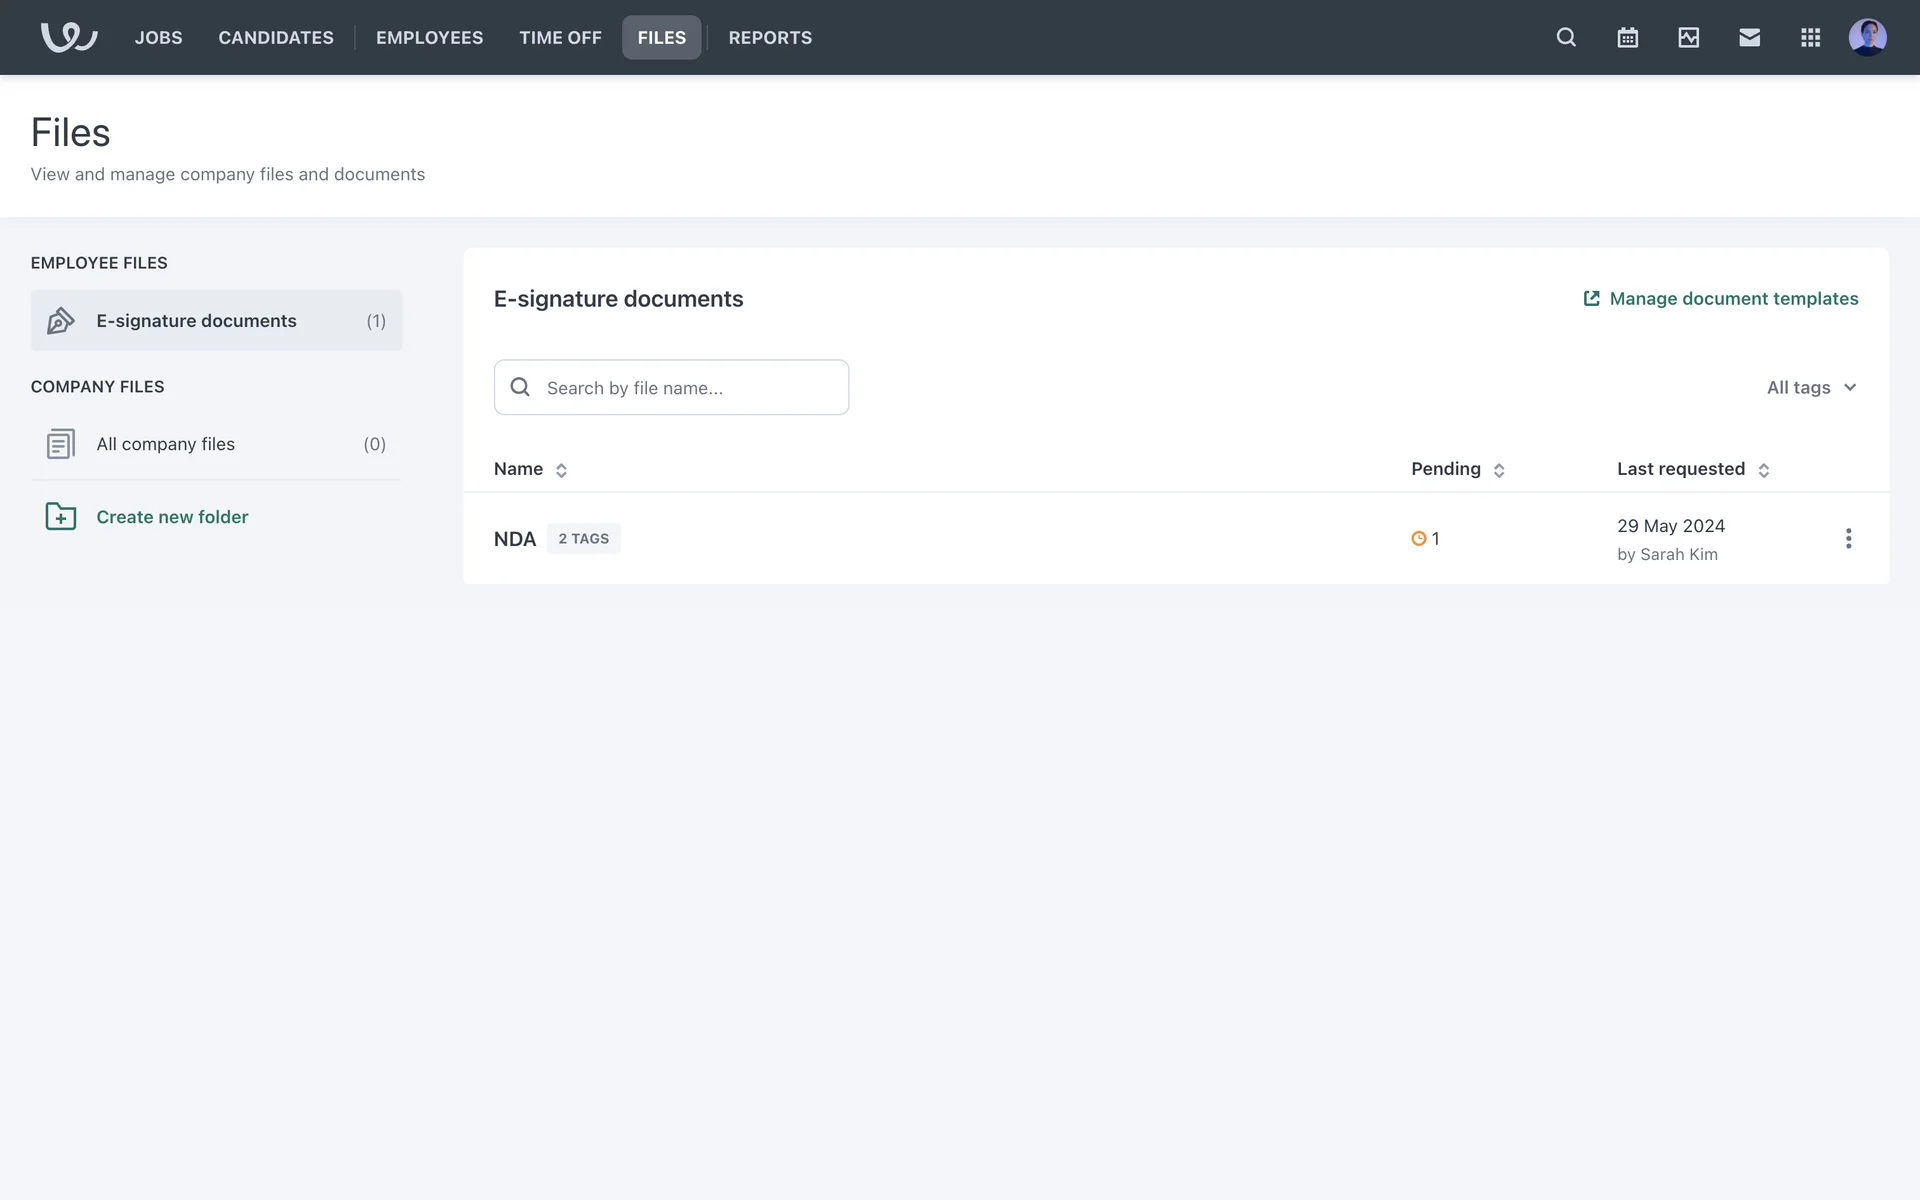This screenshot has width=1920, height=1200.
Task: Switch to the Time Off tab
Action: pos(560,37)
